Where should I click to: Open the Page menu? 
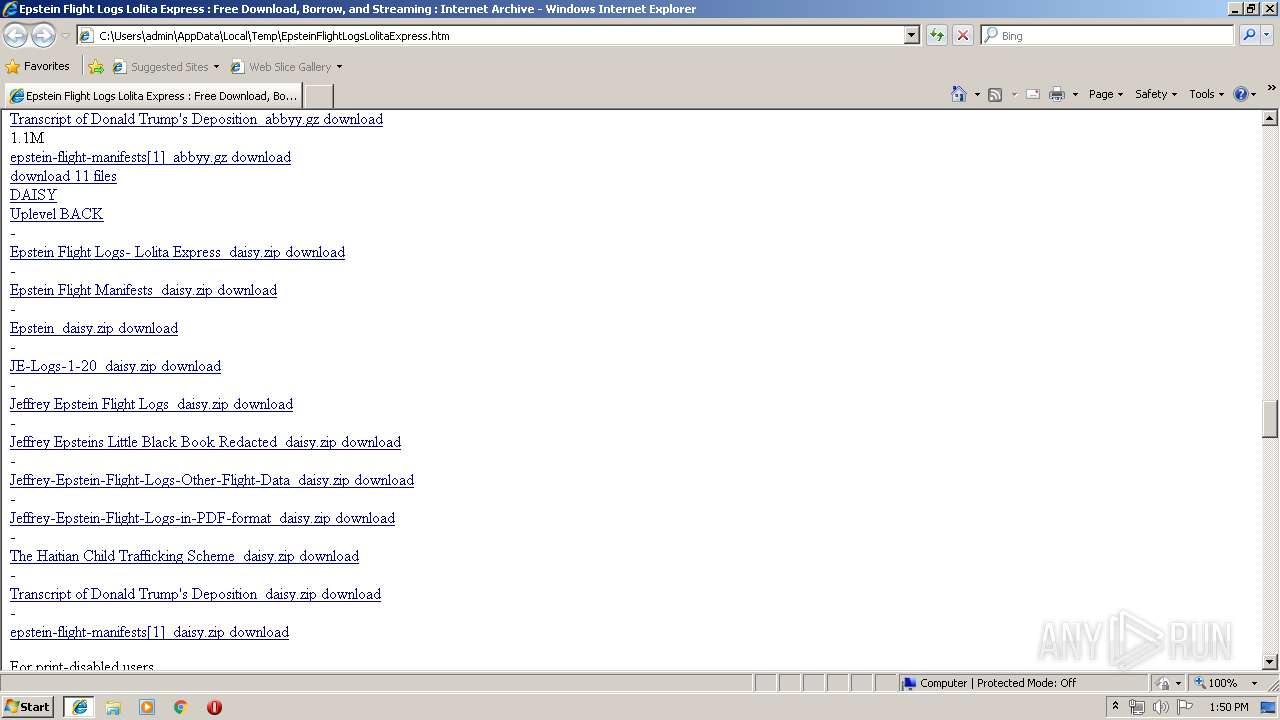pyautogui.click(x=1105, y=94)
